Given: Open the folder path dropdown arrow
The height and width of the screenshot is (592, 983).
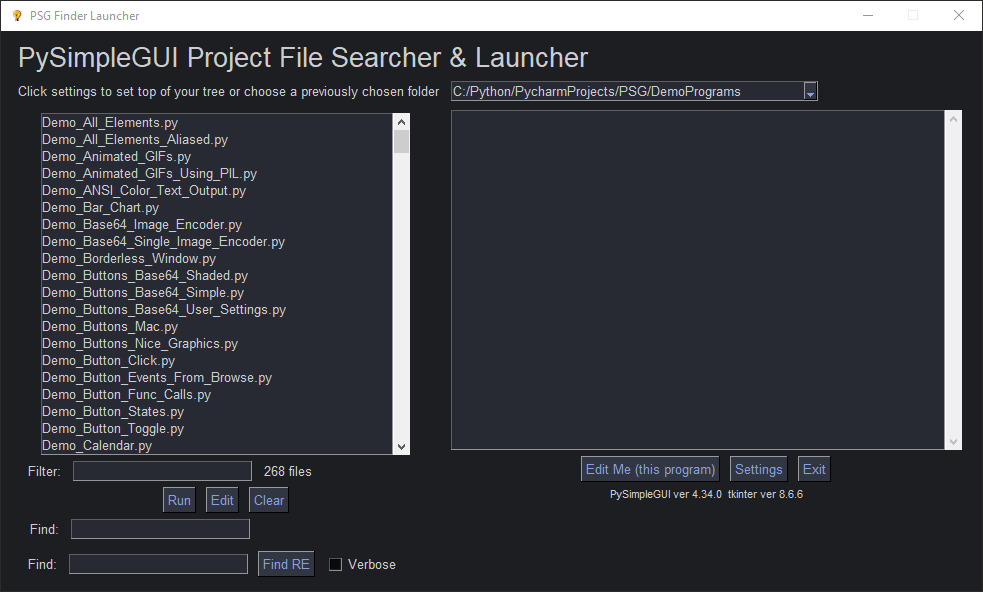Looking at the screenshot, I should 810,92.
